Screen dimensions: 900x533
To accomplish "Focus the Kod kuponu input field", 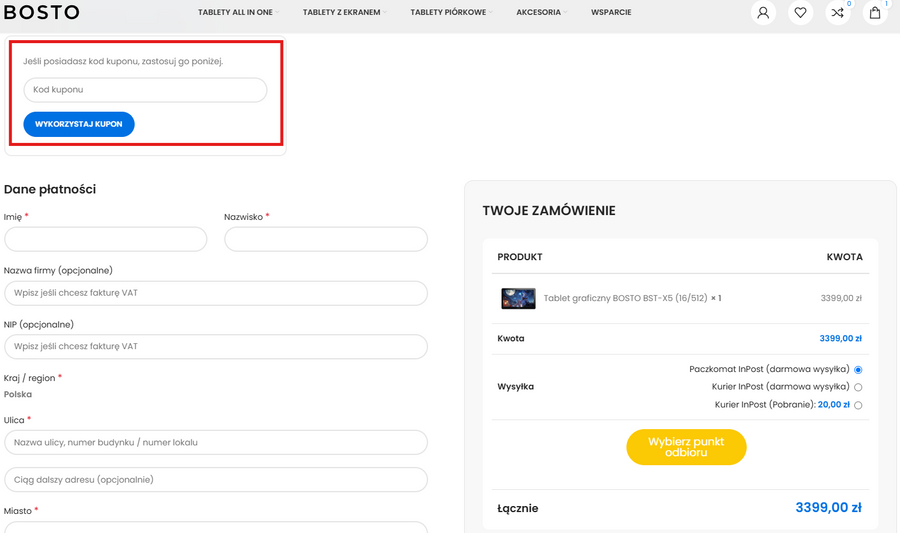I will click(x=145, y=90).
